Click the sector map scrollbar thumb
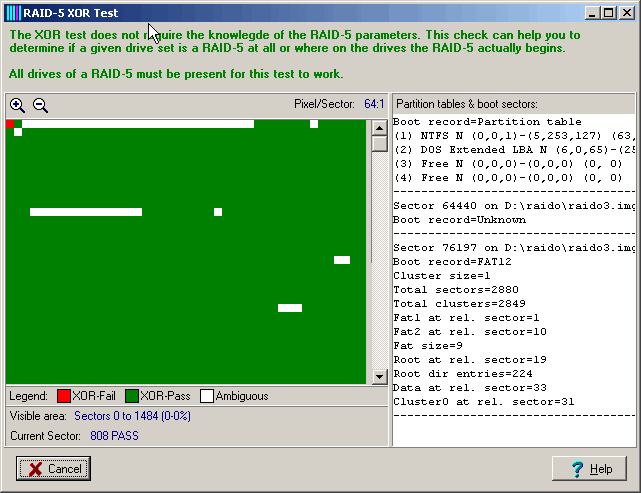 tap(379, 143)
